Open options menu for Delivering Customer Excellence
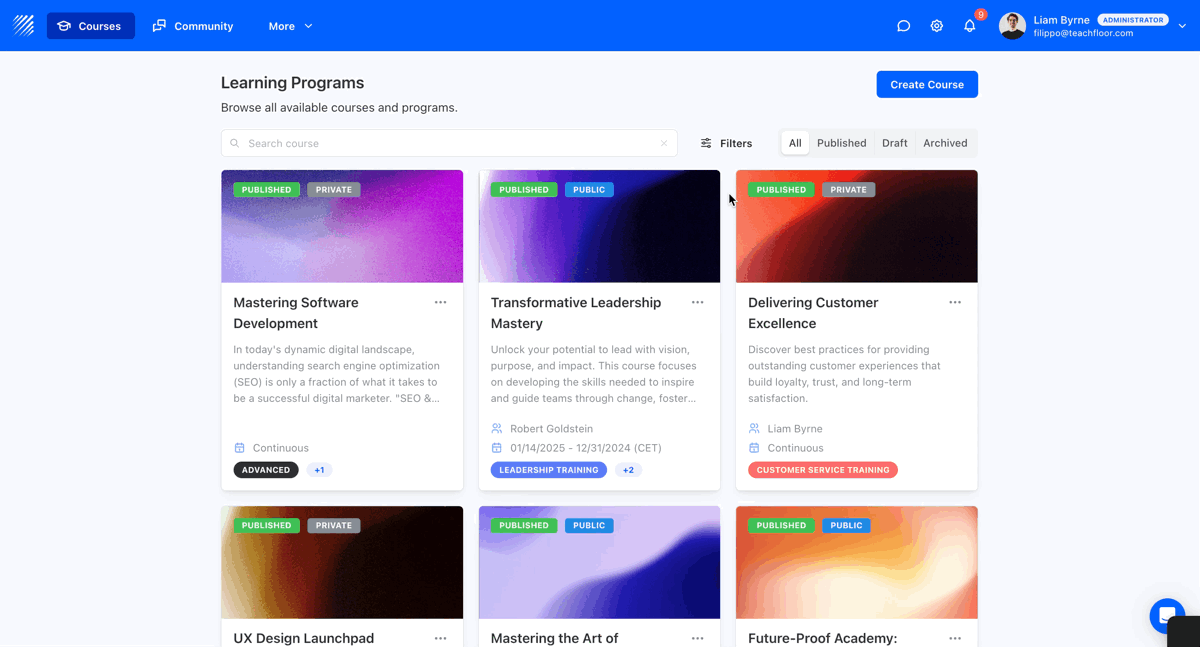This screenshot has width=1200, height=647. point(955,302)
